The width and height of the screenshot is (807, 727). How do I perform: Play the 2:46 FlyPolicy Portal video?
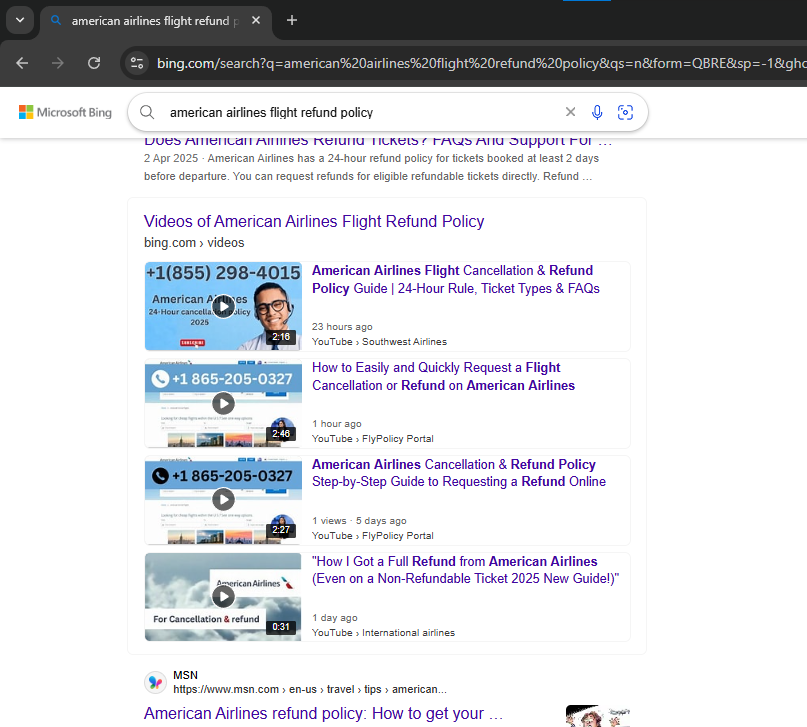click(x=223, y=402)
